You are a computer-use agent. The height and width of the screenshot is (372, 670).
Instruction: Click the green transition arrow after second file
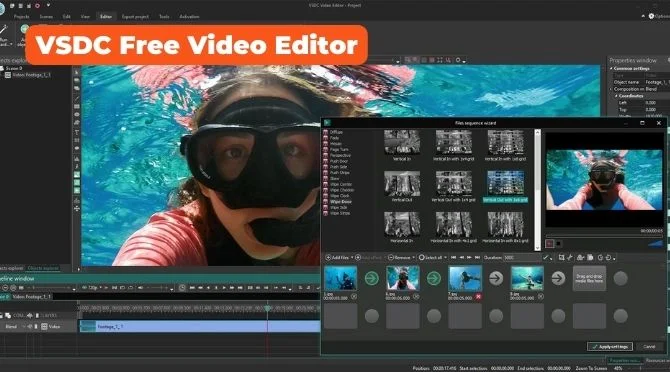coord(434,278)
